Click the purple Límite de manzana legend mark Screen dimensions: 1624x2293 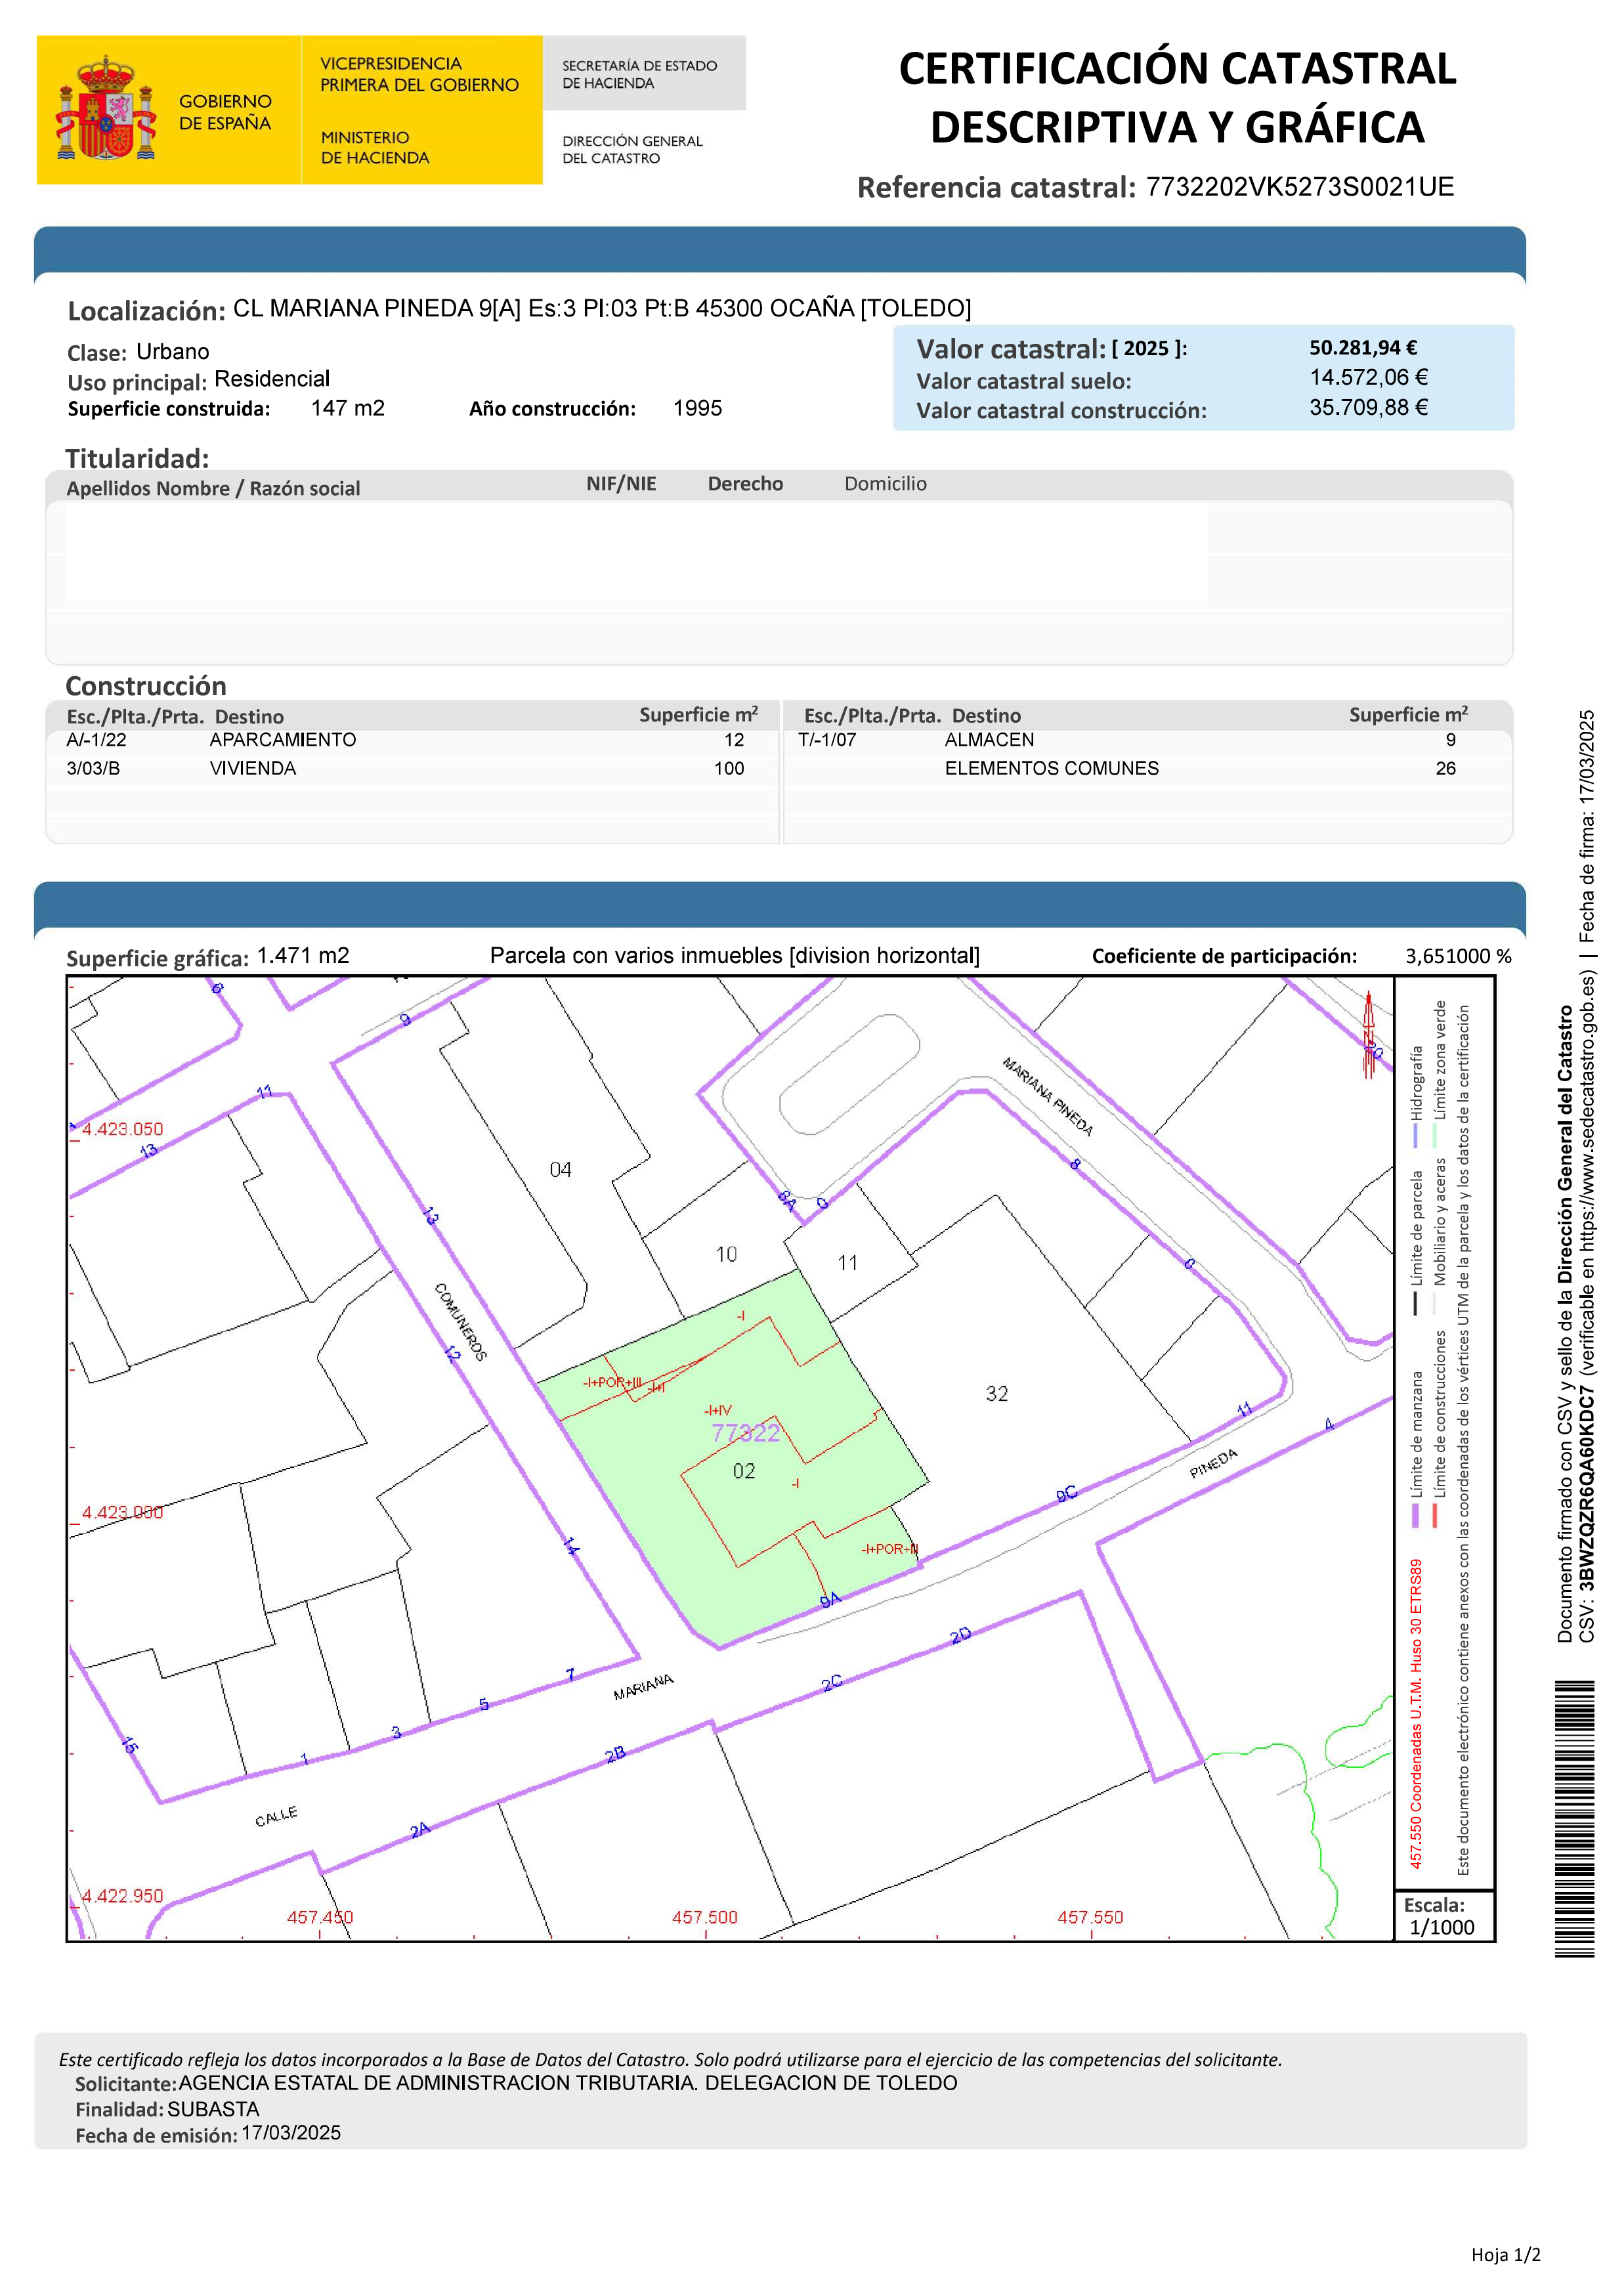click(1416, 1515)
